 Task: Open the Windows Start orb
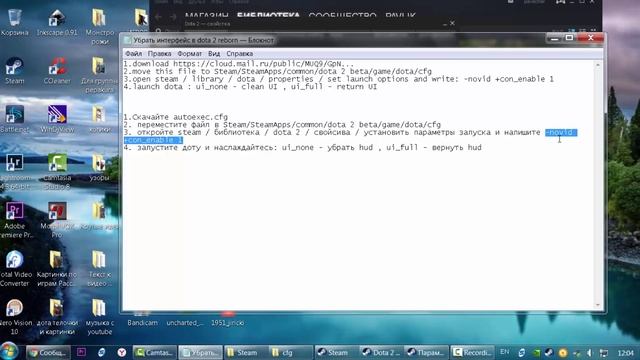click(x=10, y=352)
